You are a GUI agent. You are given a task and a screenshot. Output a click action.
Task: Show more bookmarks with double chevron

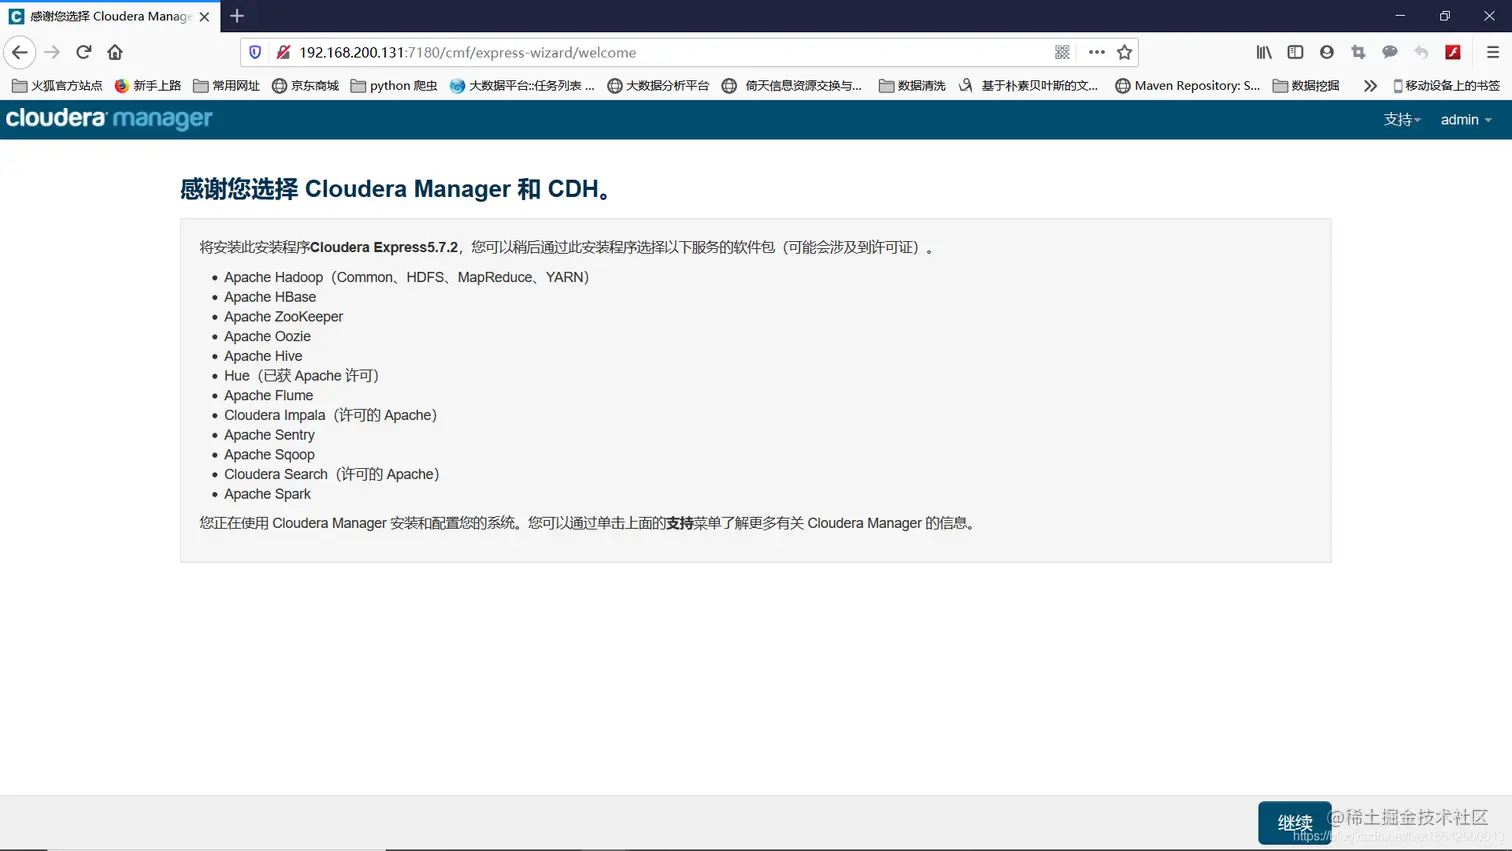[x=1370, y=86]
